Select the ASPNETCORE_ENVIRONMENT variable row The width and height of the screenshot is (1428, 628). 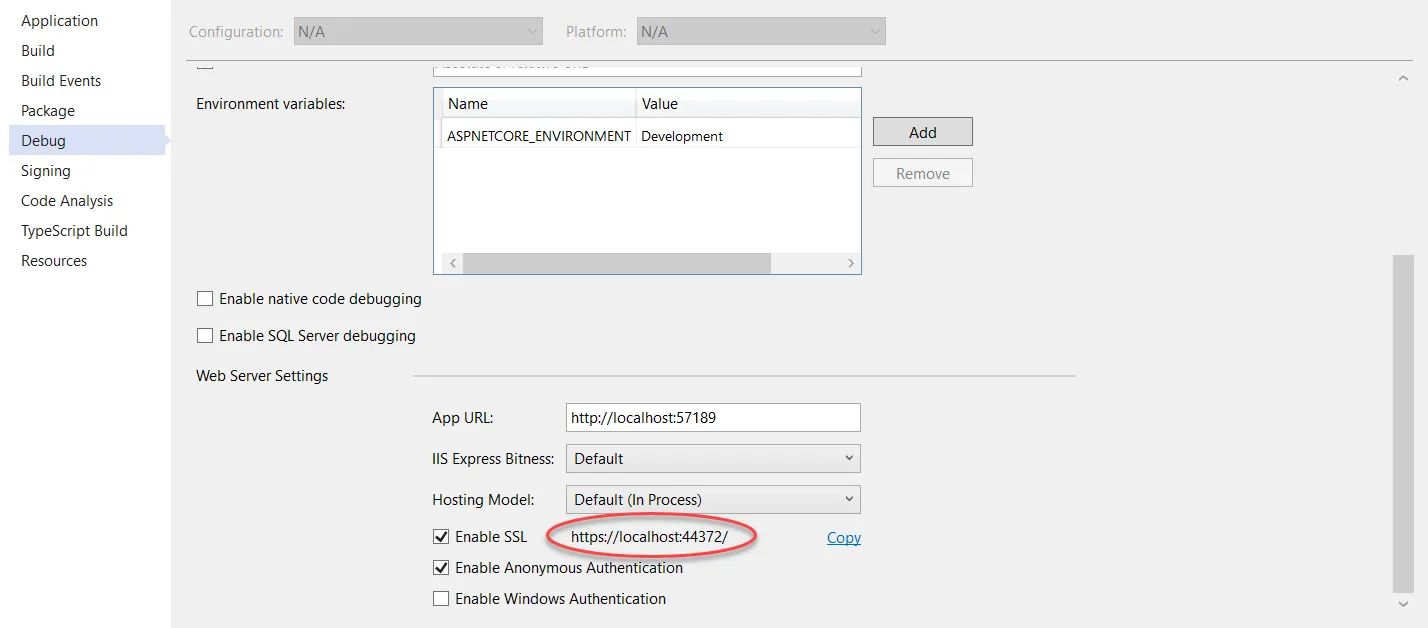[539, 136]
